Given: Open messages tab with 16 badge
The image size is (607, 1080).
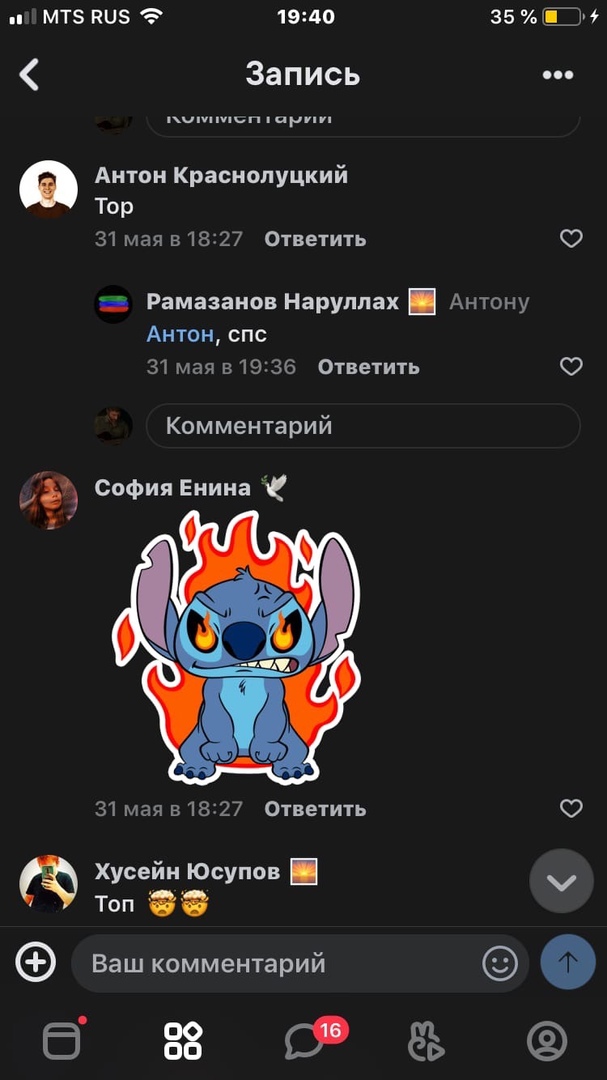Looking at the screenshot, I should pos(307,1039).
